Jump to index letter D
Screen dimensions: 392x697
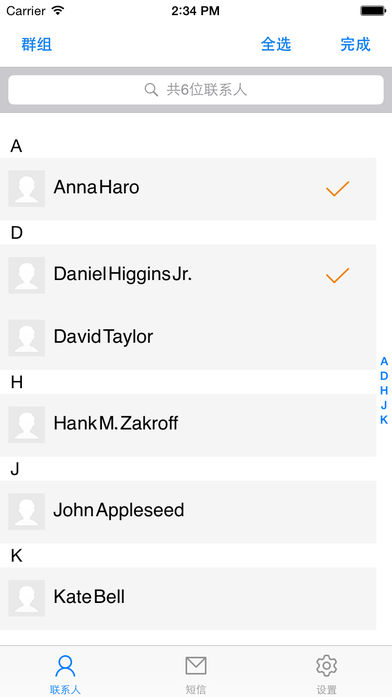pos(384,376)
